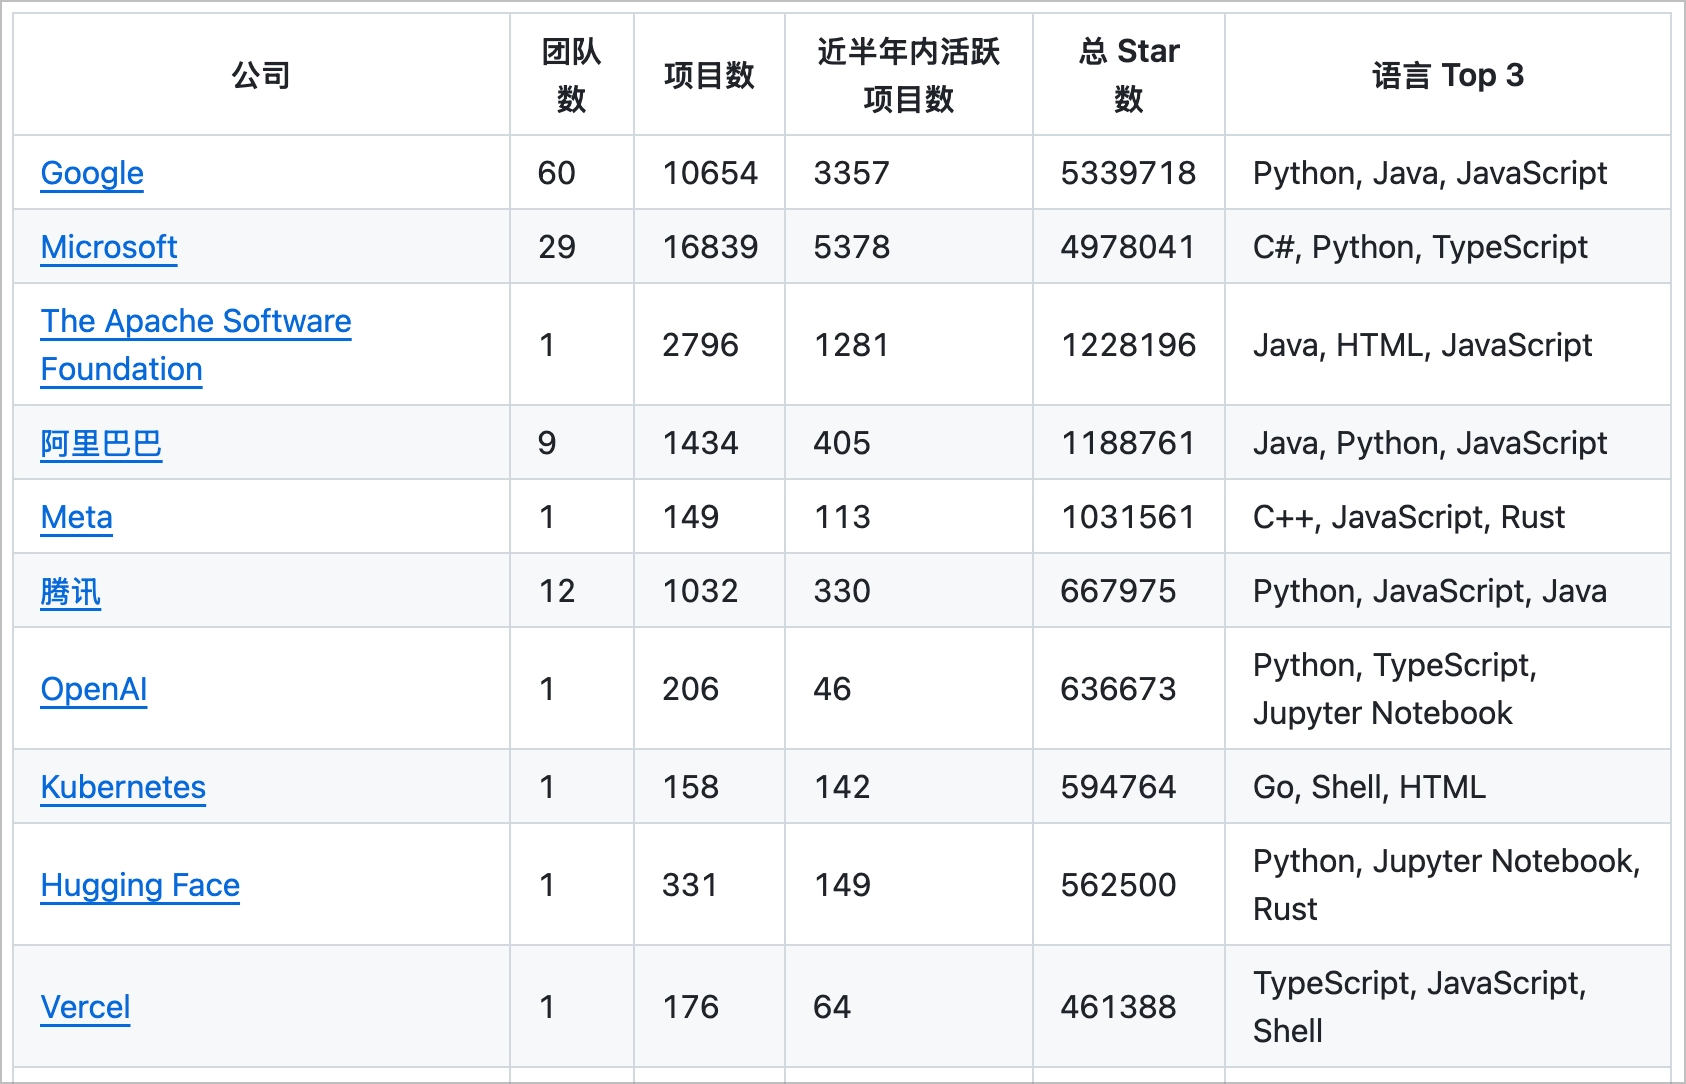Open the Vercel link
The height and width of the screenshot is (1084, 1686).
(x=86, y=1007)
